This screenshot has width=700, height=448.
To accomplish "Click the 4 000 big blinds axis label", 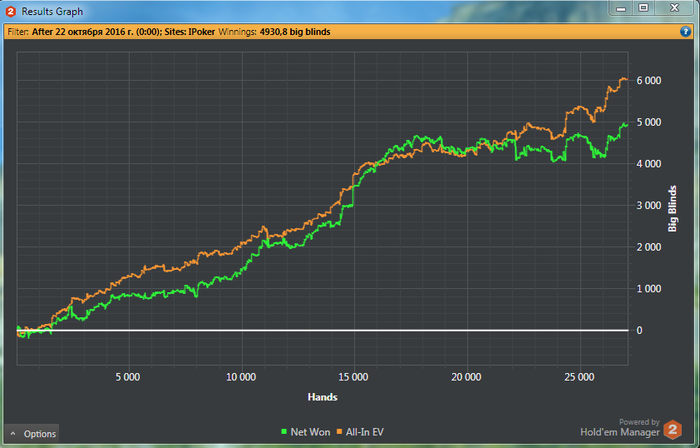I will pos(649,164).
